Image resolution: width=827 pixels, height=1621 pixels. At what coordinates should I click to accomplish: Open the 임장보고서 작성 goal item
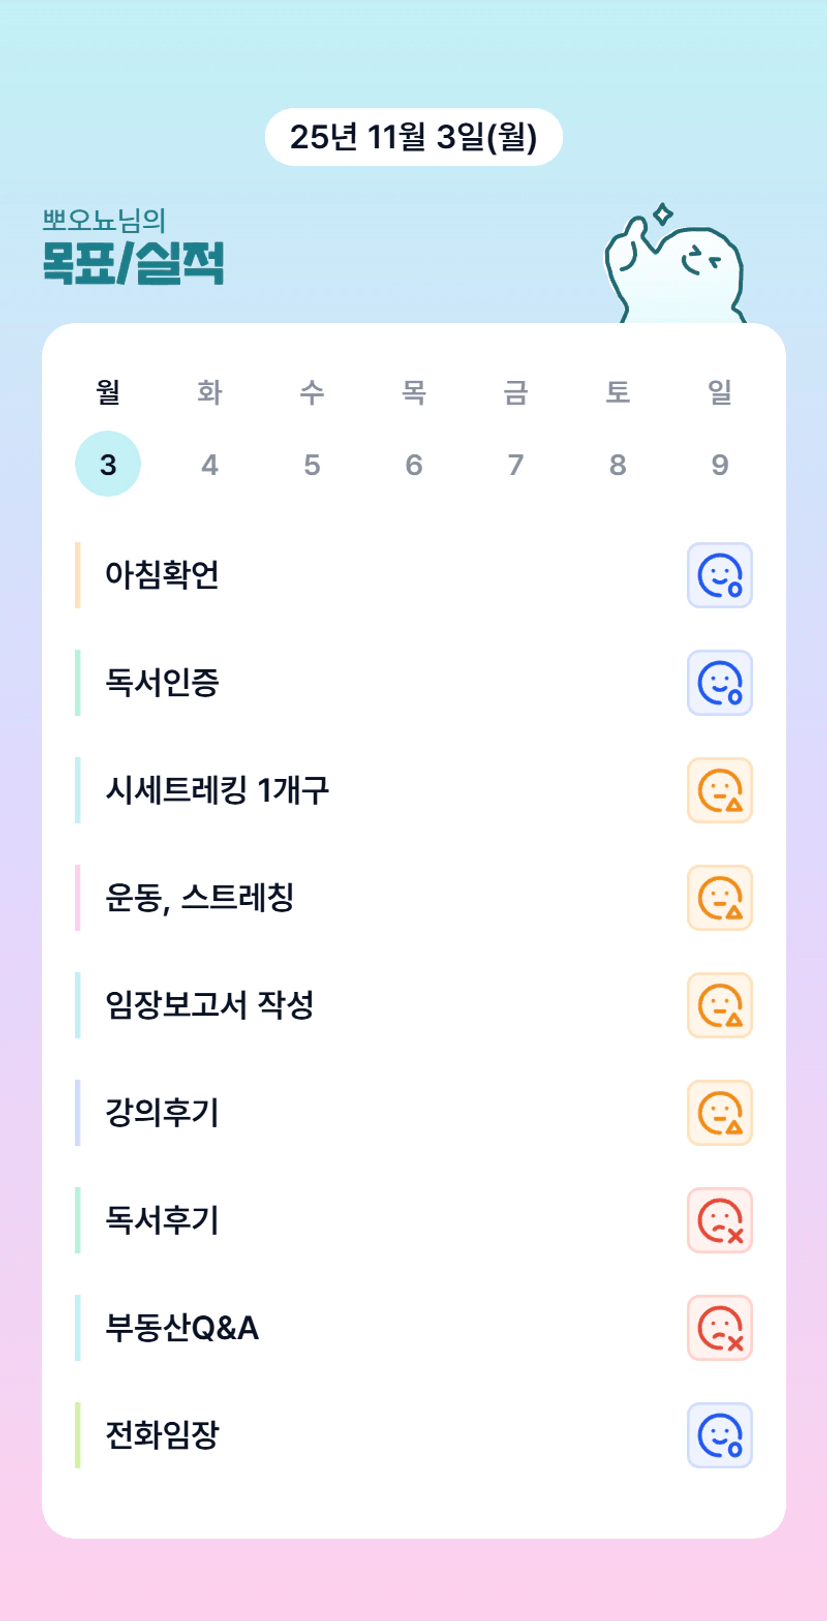click(210, 1005)
